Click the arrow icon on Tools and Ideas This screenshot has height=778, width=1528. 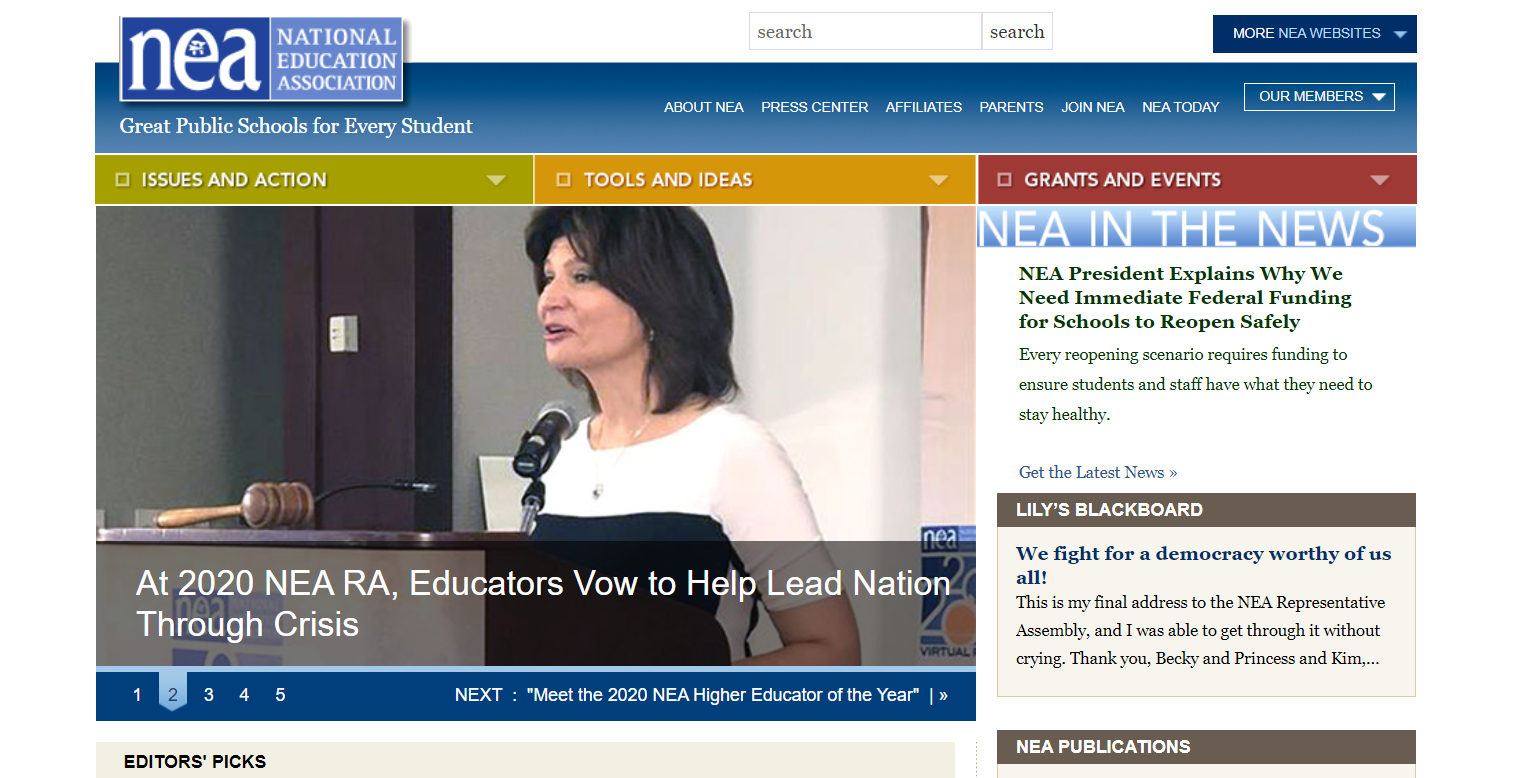(938, 181)
